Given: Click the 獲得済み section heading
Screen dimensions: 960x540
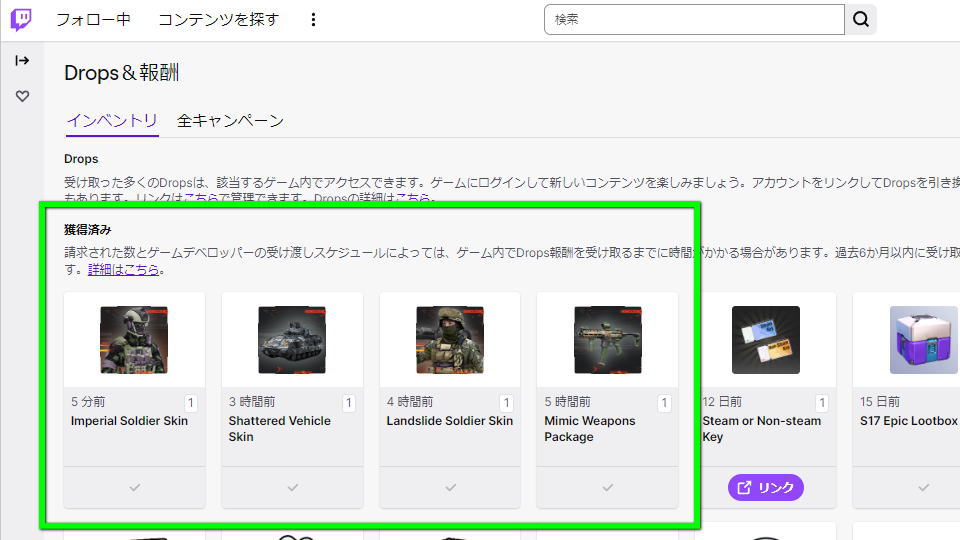Looking at the screenshot, I should coord(88,230).
